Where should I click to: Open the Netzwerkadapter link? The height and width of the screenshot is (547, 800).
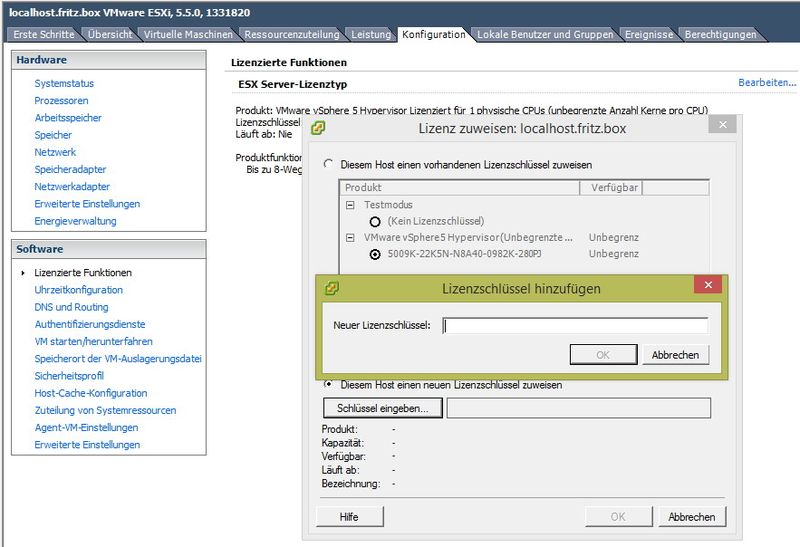(72, 187)
